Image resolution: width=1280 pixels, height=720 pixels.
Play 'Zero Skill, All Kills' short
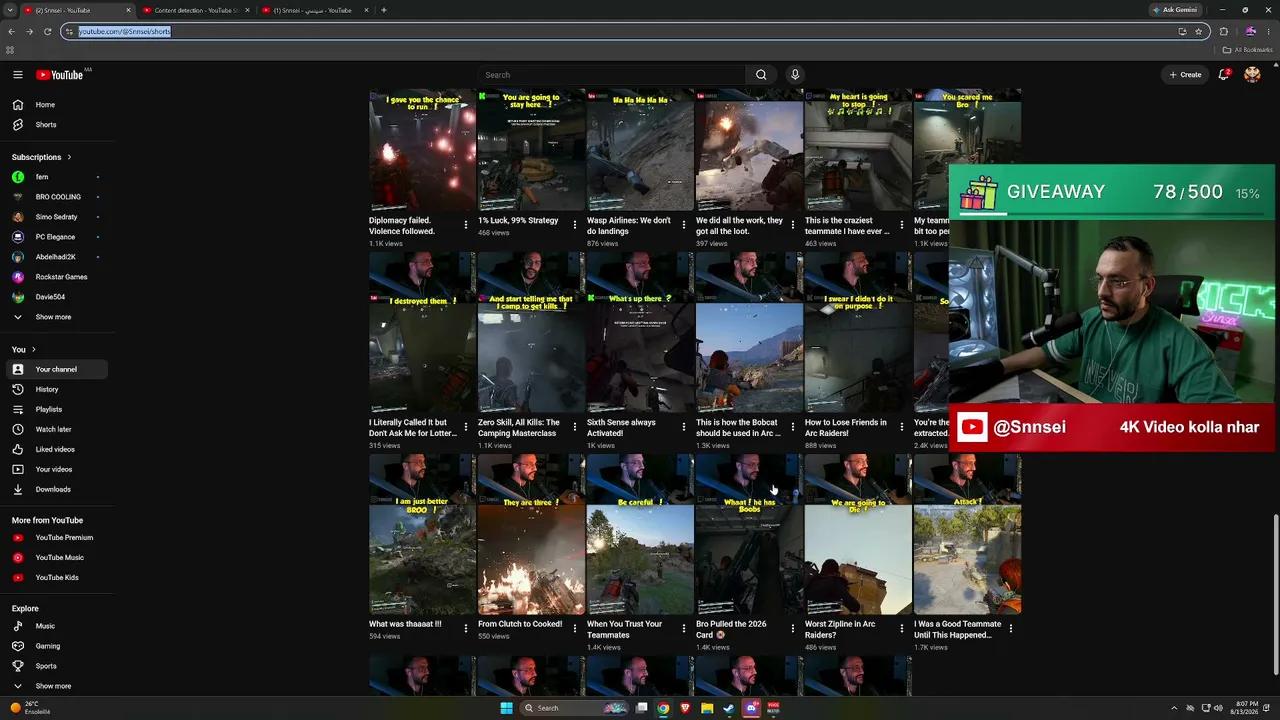coord(531,332)
